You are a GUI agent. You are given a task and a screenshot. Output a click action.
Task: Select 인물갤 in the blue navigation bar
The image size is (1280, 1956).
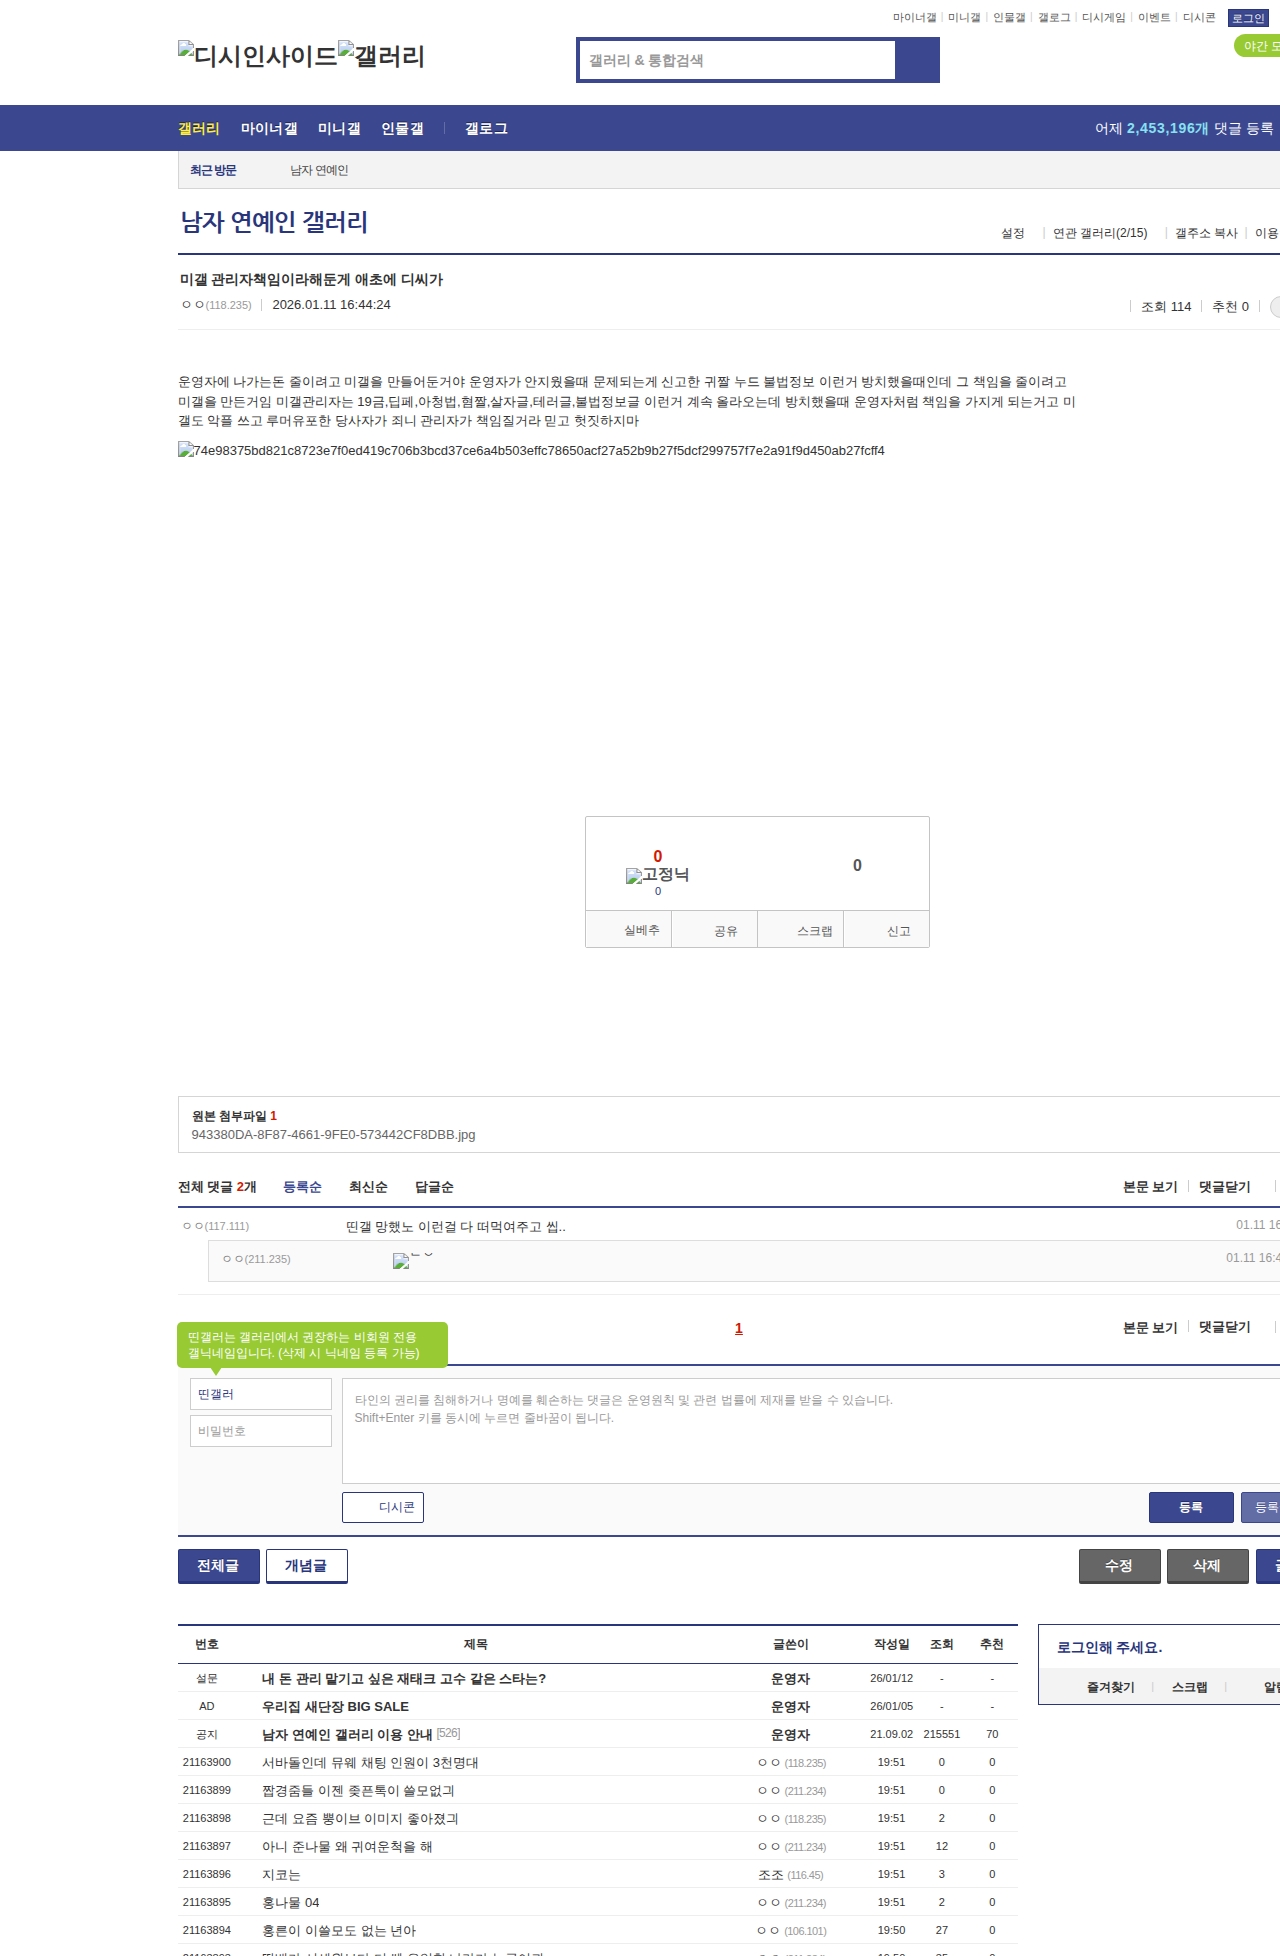402,129
